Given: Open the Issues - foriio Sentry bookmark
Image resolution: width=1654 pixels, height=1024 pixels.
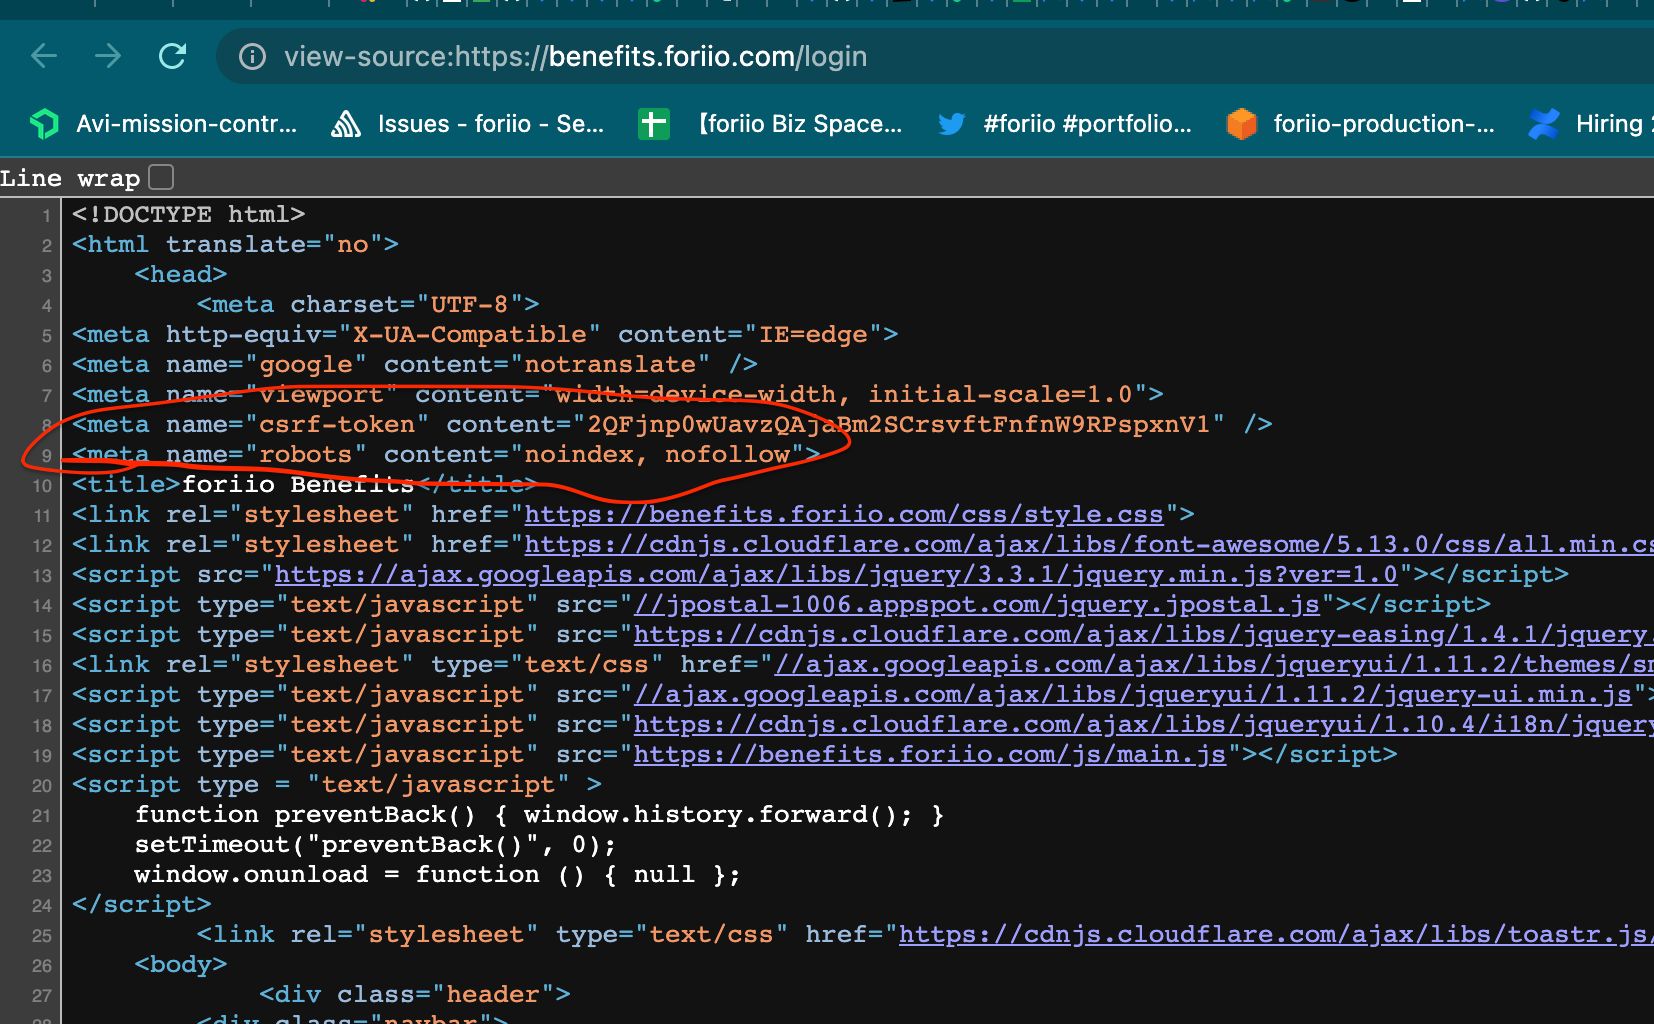Looking at the screenshot, I should tap(468, 124).
